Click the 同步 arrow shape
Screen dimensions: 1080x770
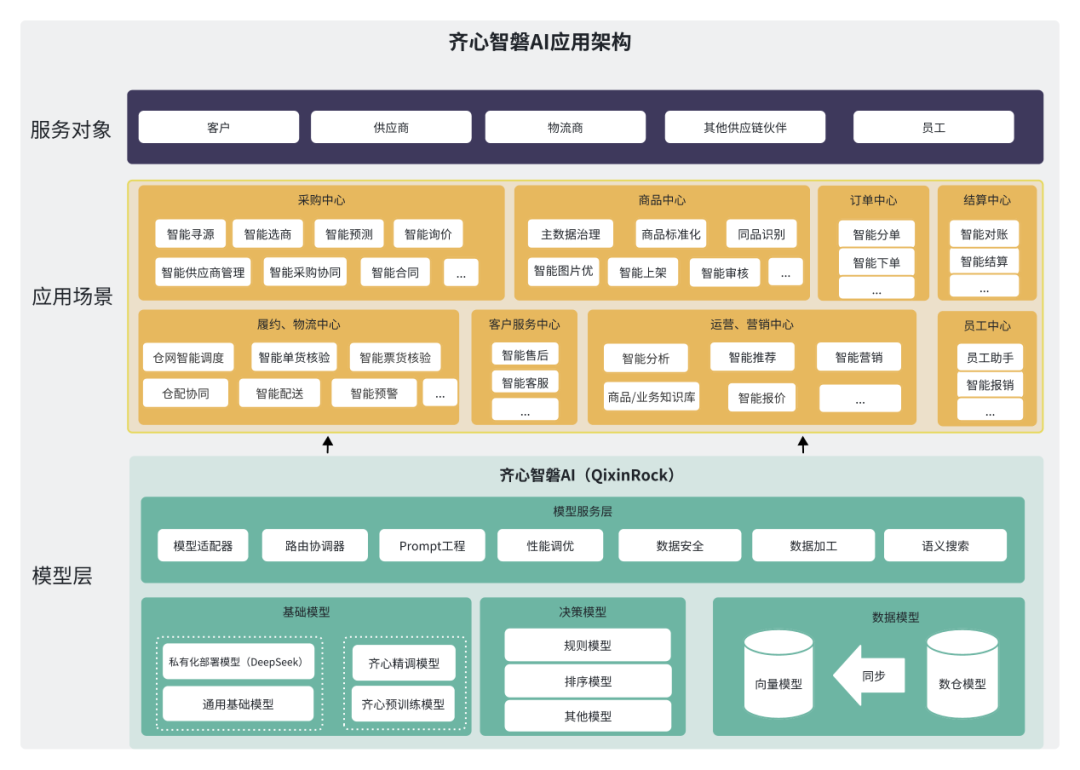(869, 676)
